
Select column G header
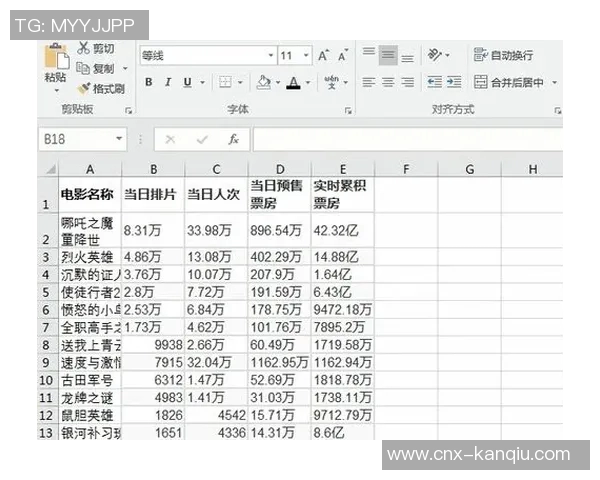click(470, 169)
